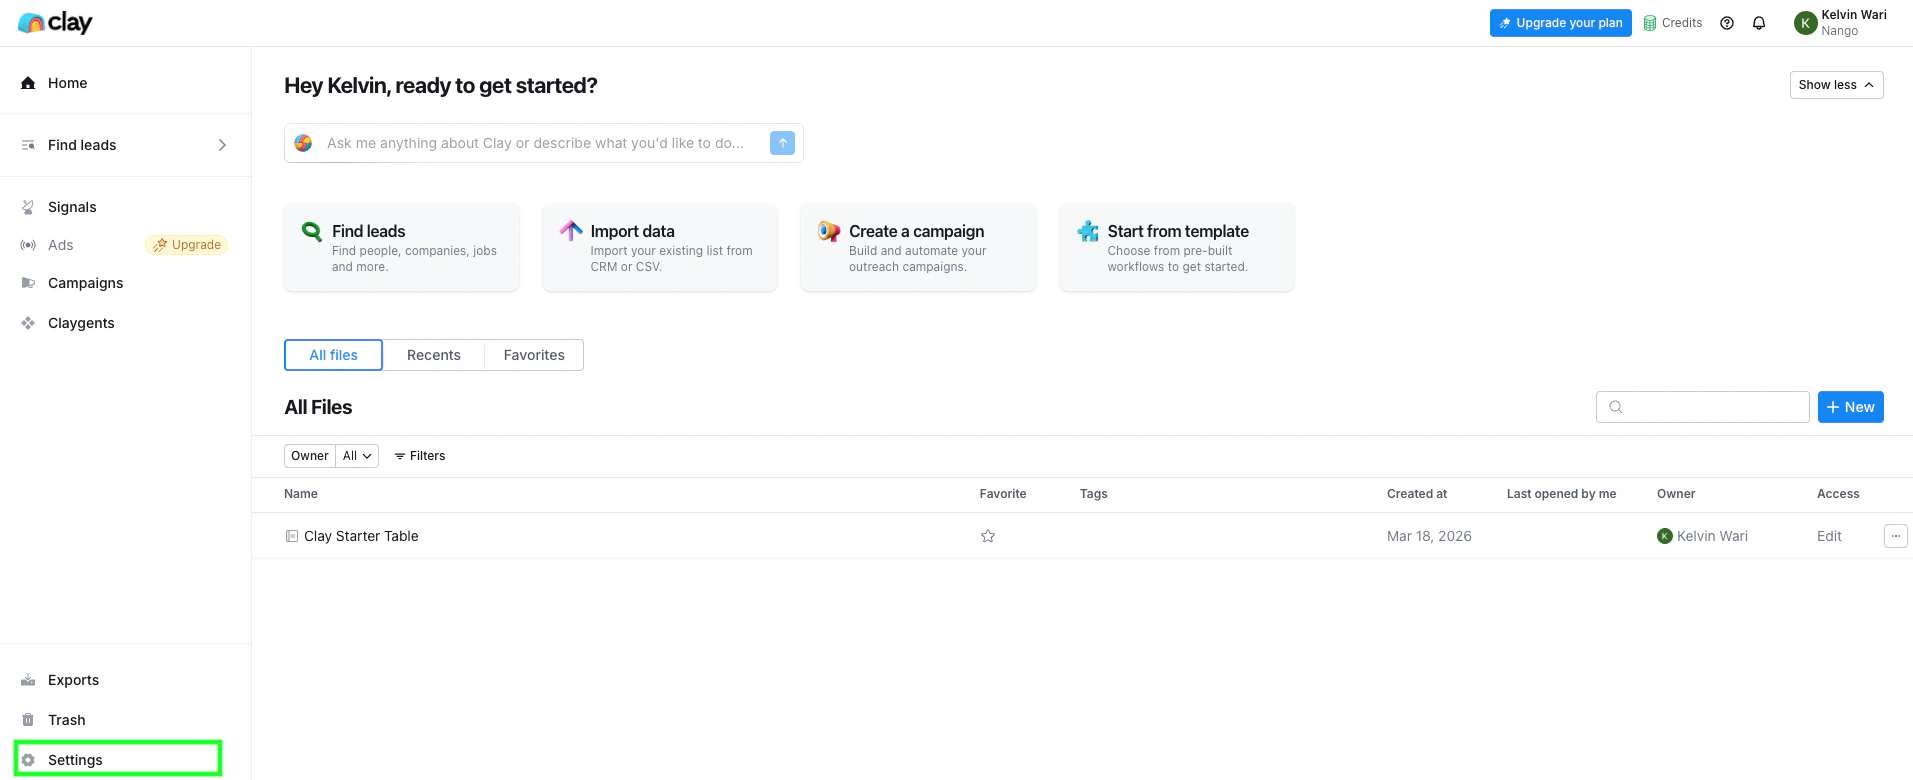Click the Tags column header
This screenshot has height=780, width=1913.
1094,494
